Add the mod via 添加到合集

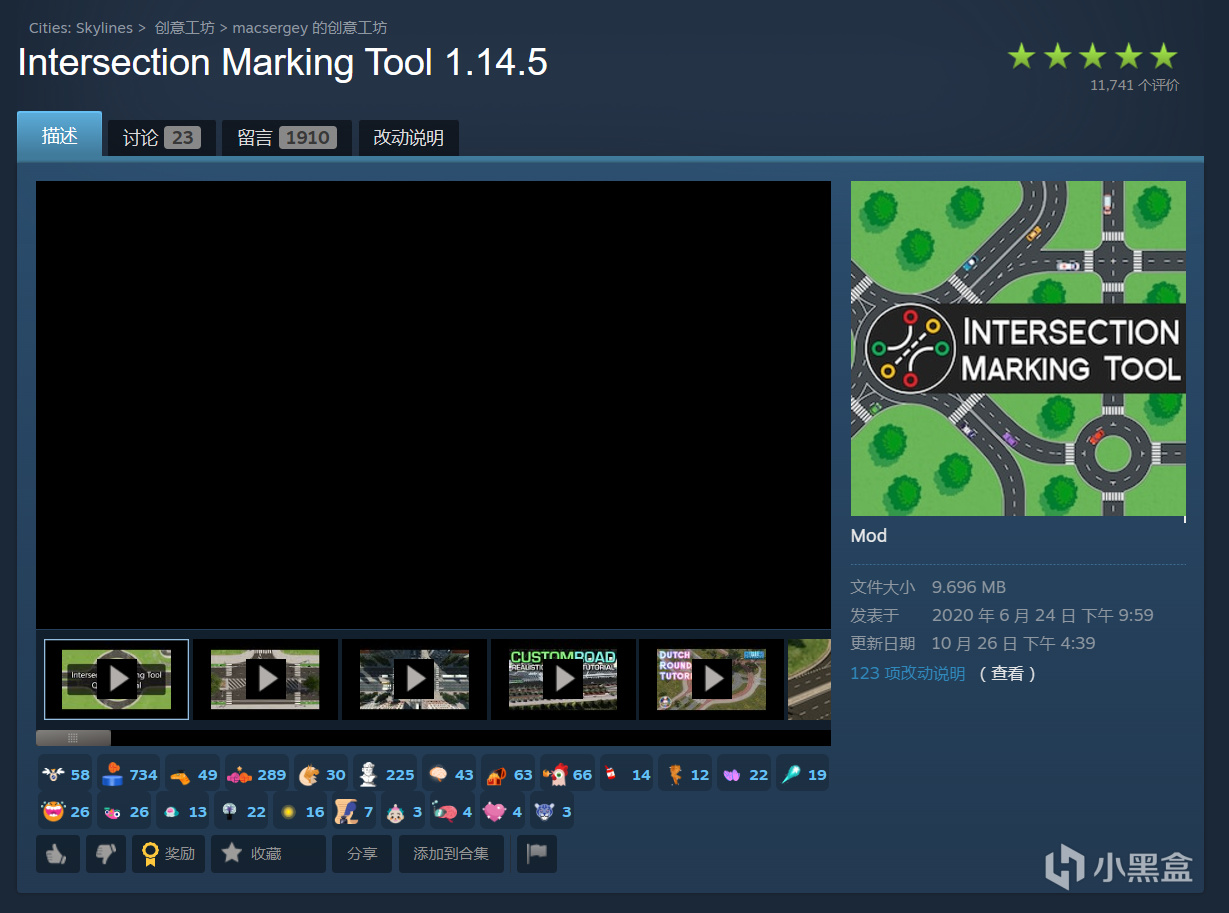click(451, 854)
